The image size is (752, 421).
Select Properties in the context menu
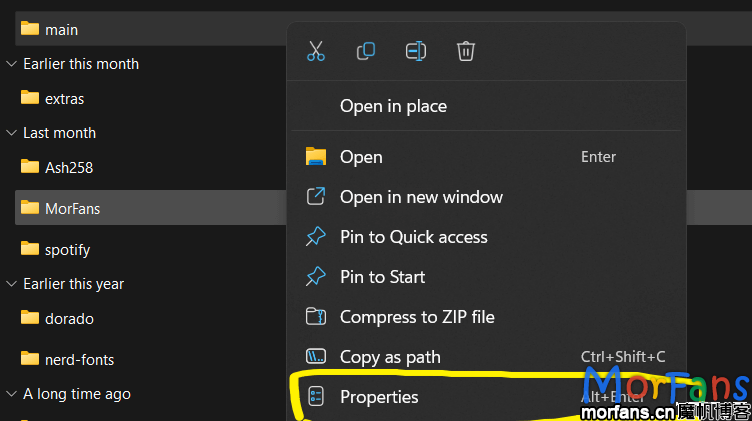click(x=379, y=397)
